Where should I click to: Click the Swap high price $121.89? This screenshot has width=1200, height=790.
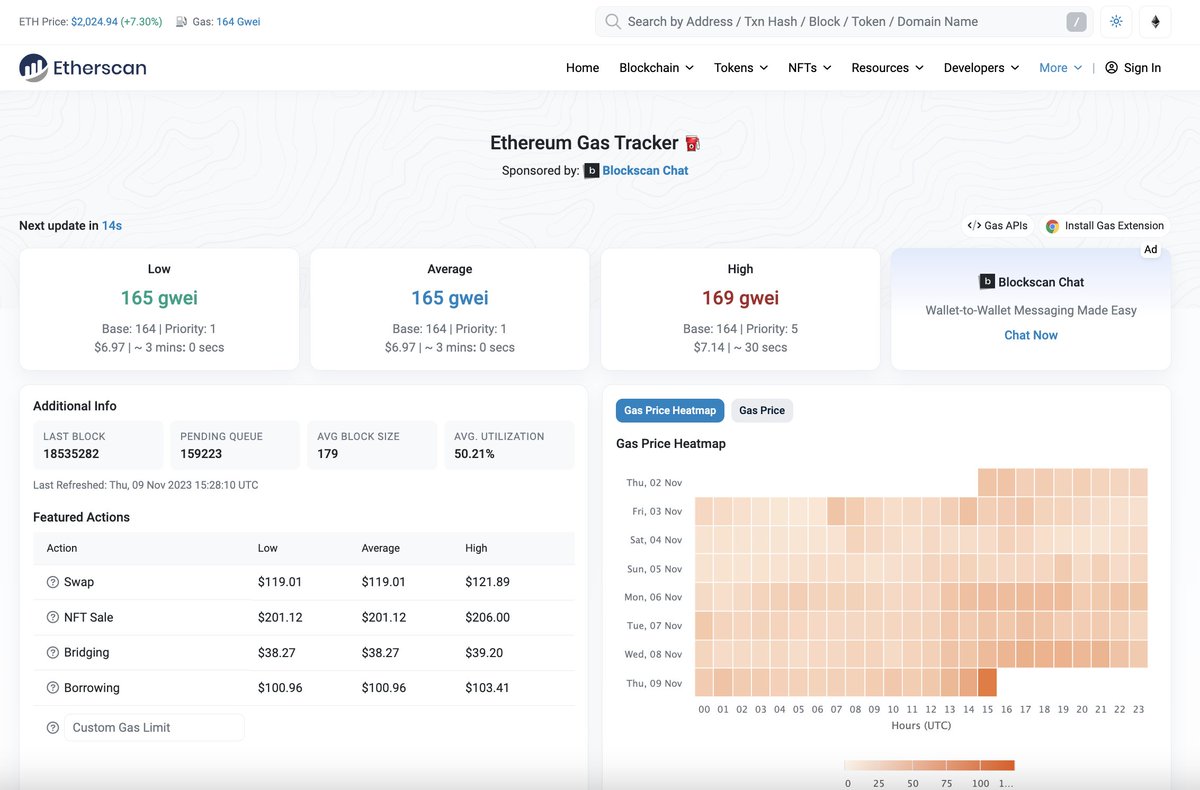487,582
